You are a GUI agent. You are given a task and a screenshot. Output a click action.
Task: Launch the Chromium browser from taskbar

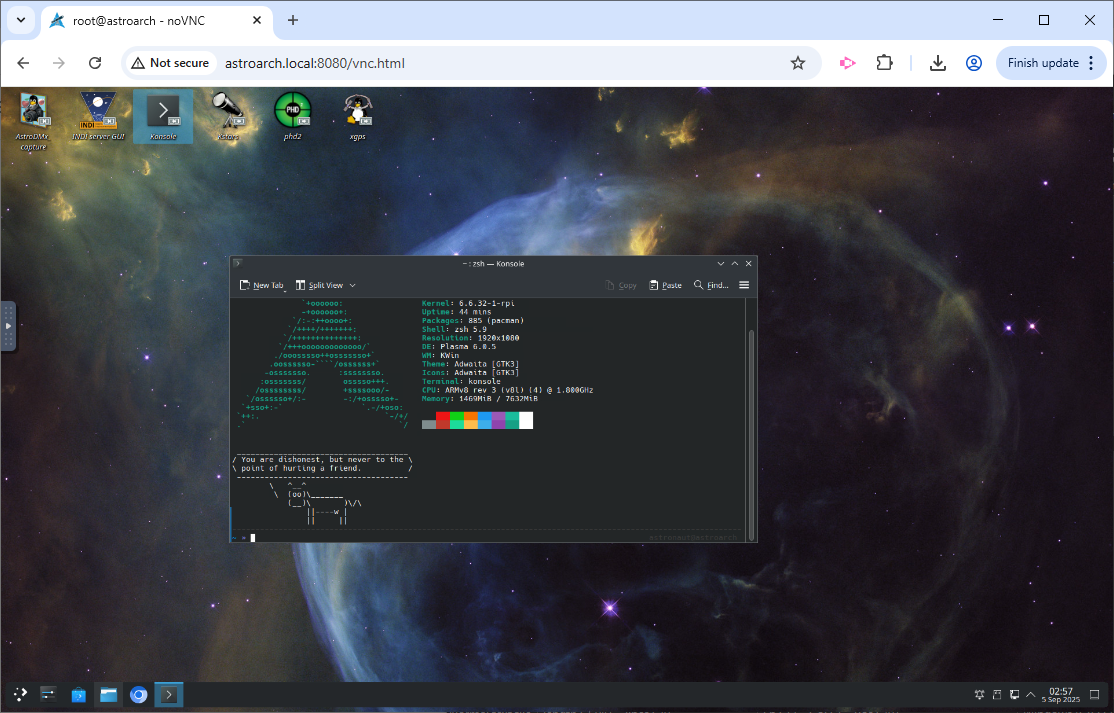(139, 694)
